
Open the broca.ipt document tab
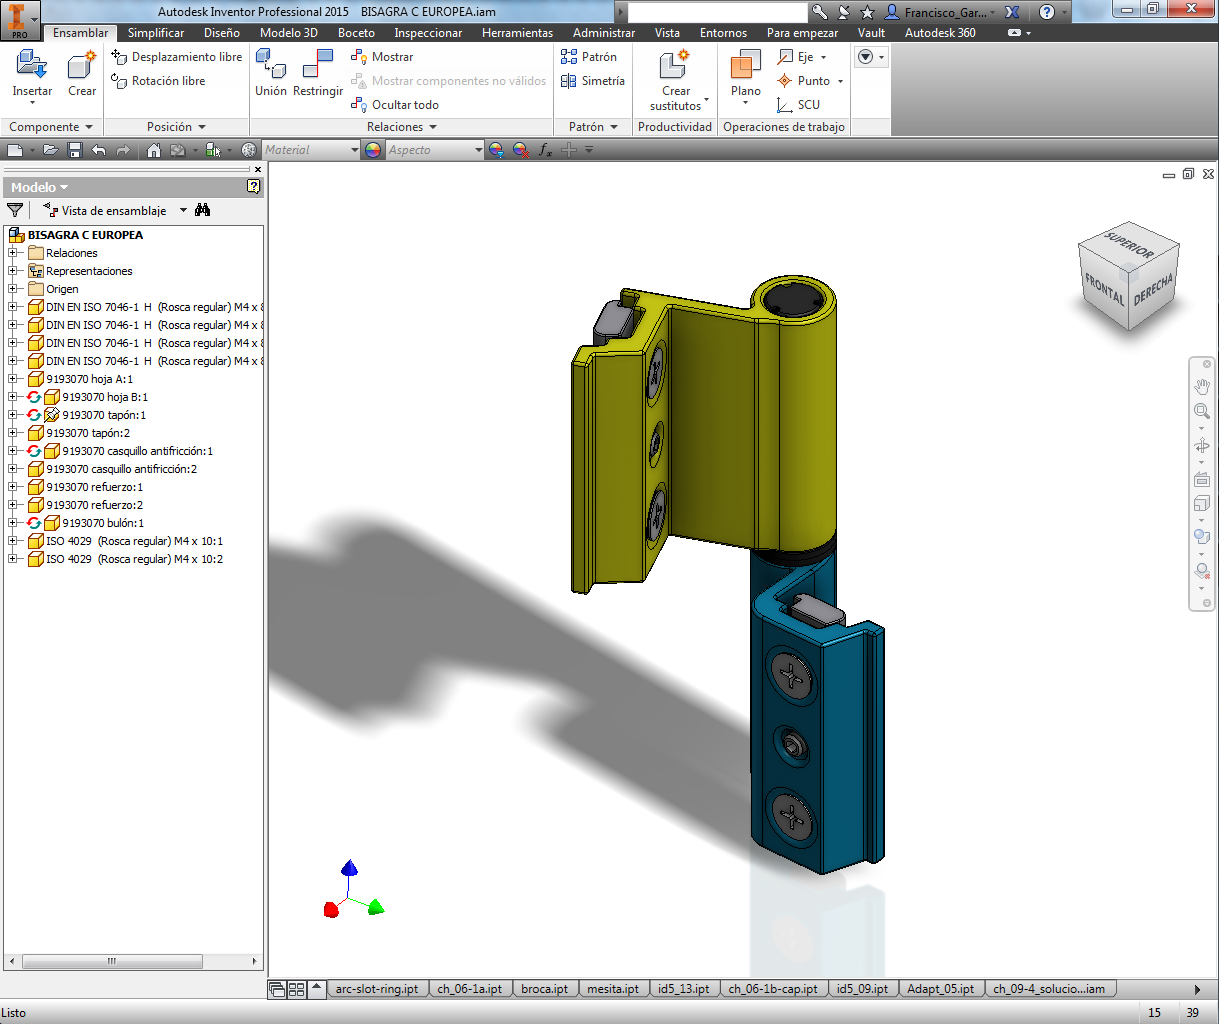click(x=545, y=988)
